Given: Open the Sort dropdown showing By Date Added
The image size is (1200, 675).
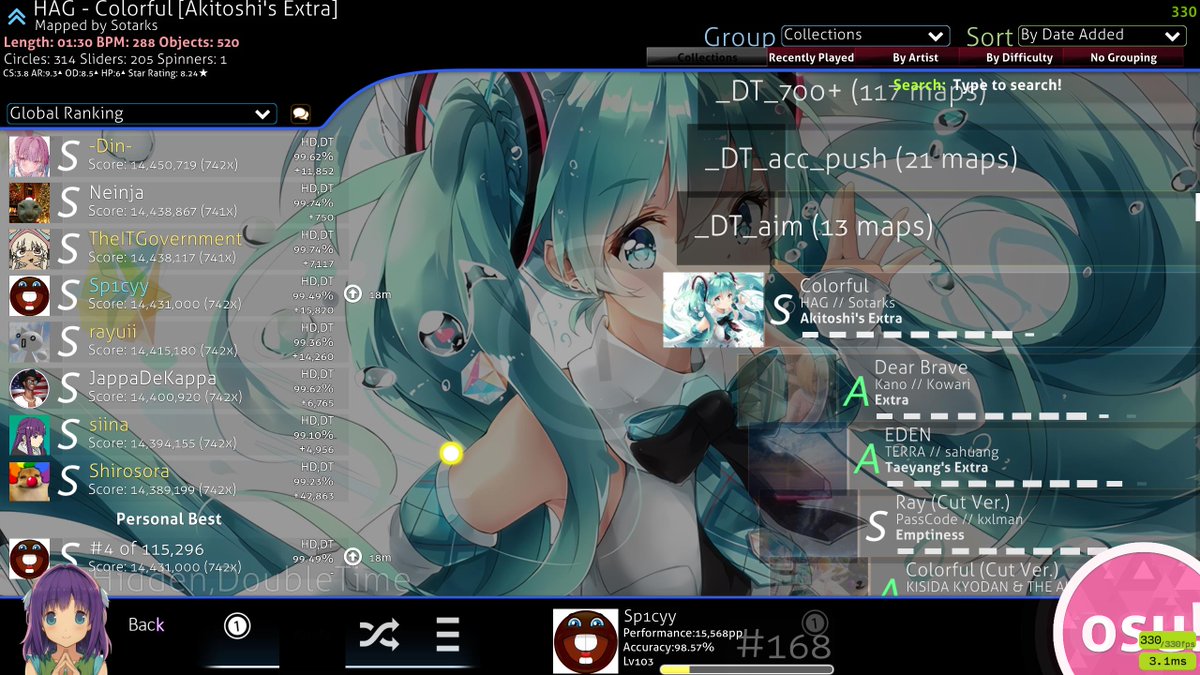Looking at the screenshot, I should (x=1102, y=36).
